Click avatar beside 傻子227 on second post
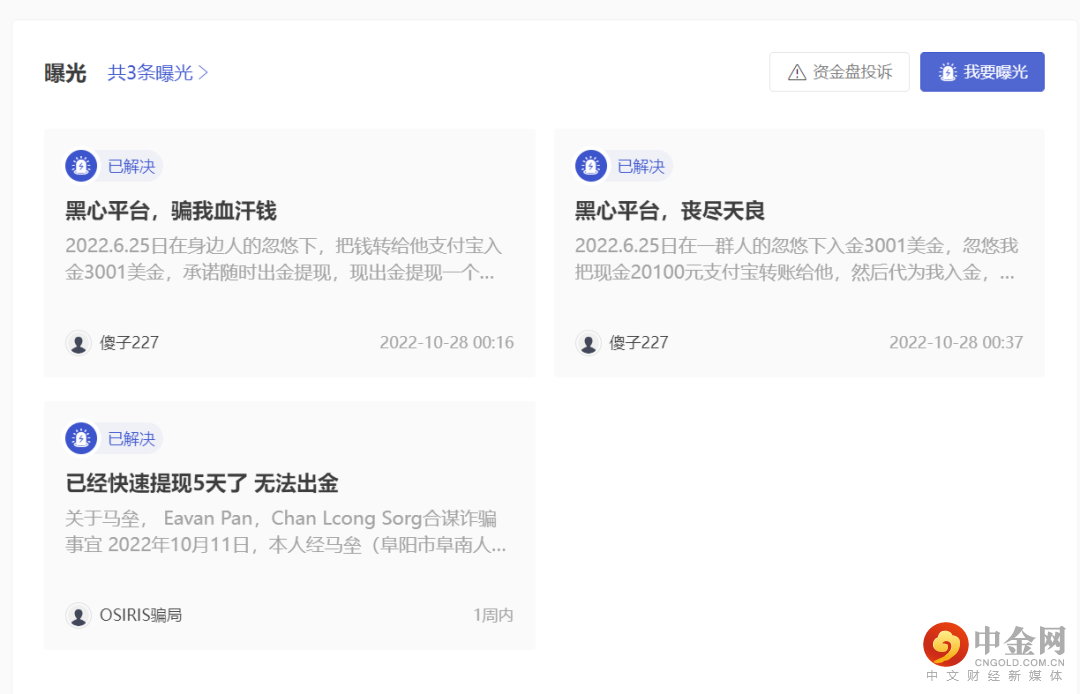Screen dimensions: 1080x694 (588, 342)
